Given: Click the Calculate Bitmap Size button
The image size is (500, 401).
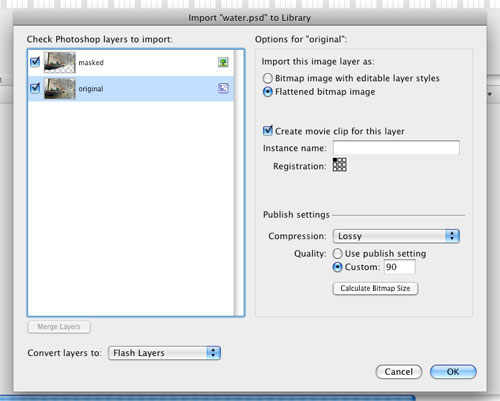Looking at the screenshot, I should tap(375, 288).
